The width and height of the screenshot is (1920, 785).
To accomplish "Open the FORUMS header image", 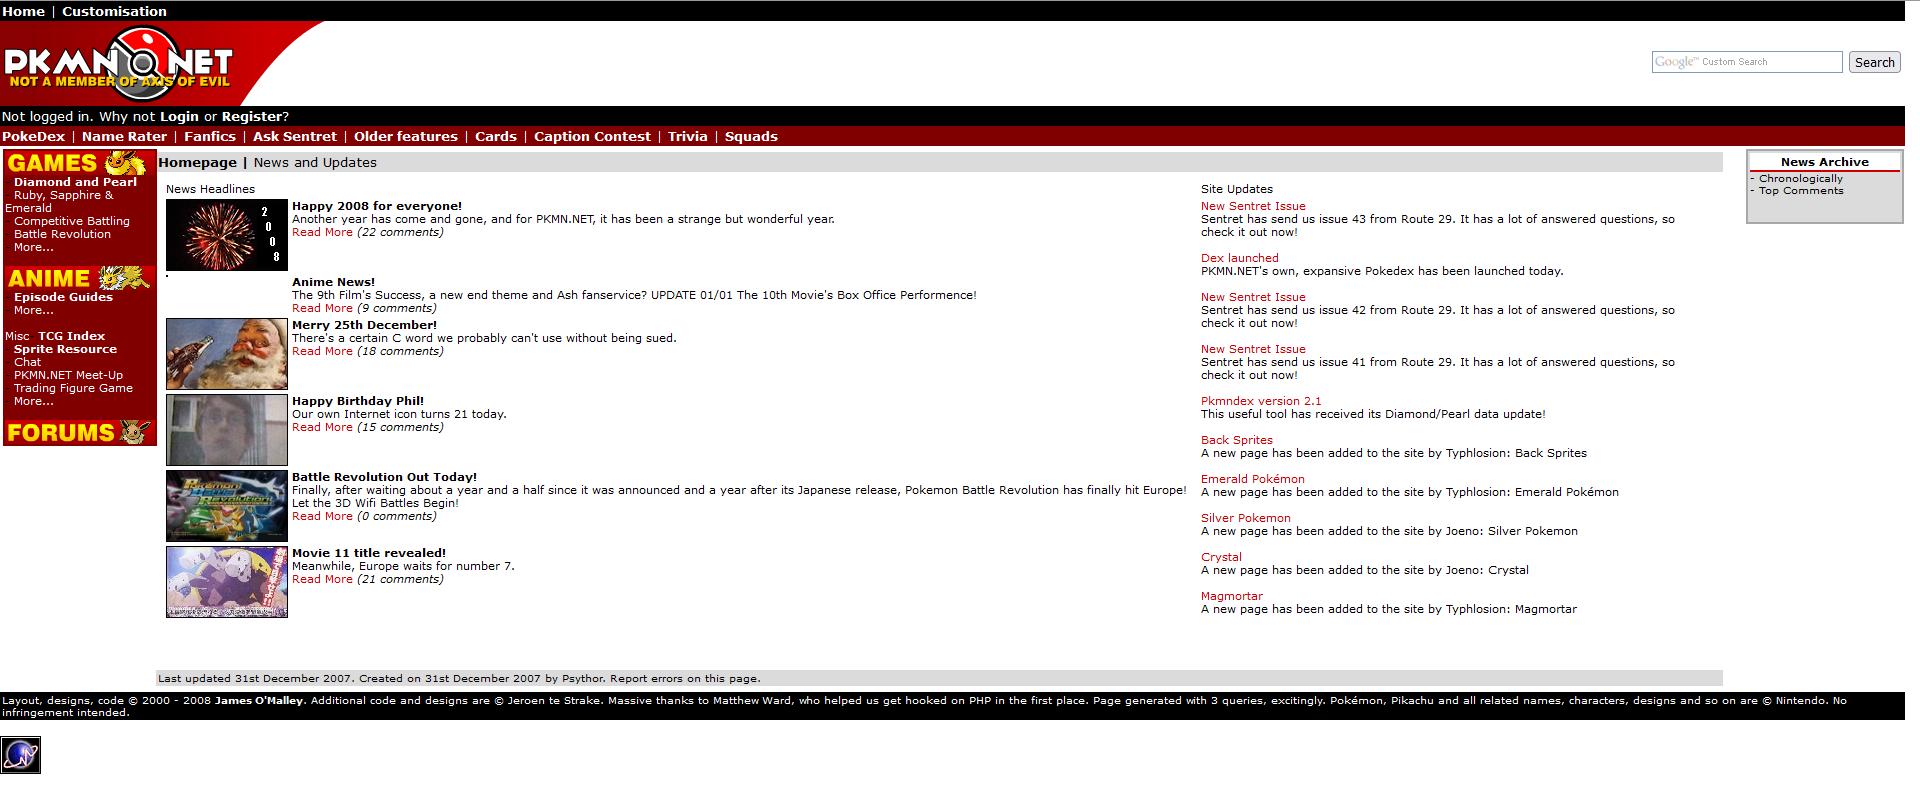I will (78, 432).
